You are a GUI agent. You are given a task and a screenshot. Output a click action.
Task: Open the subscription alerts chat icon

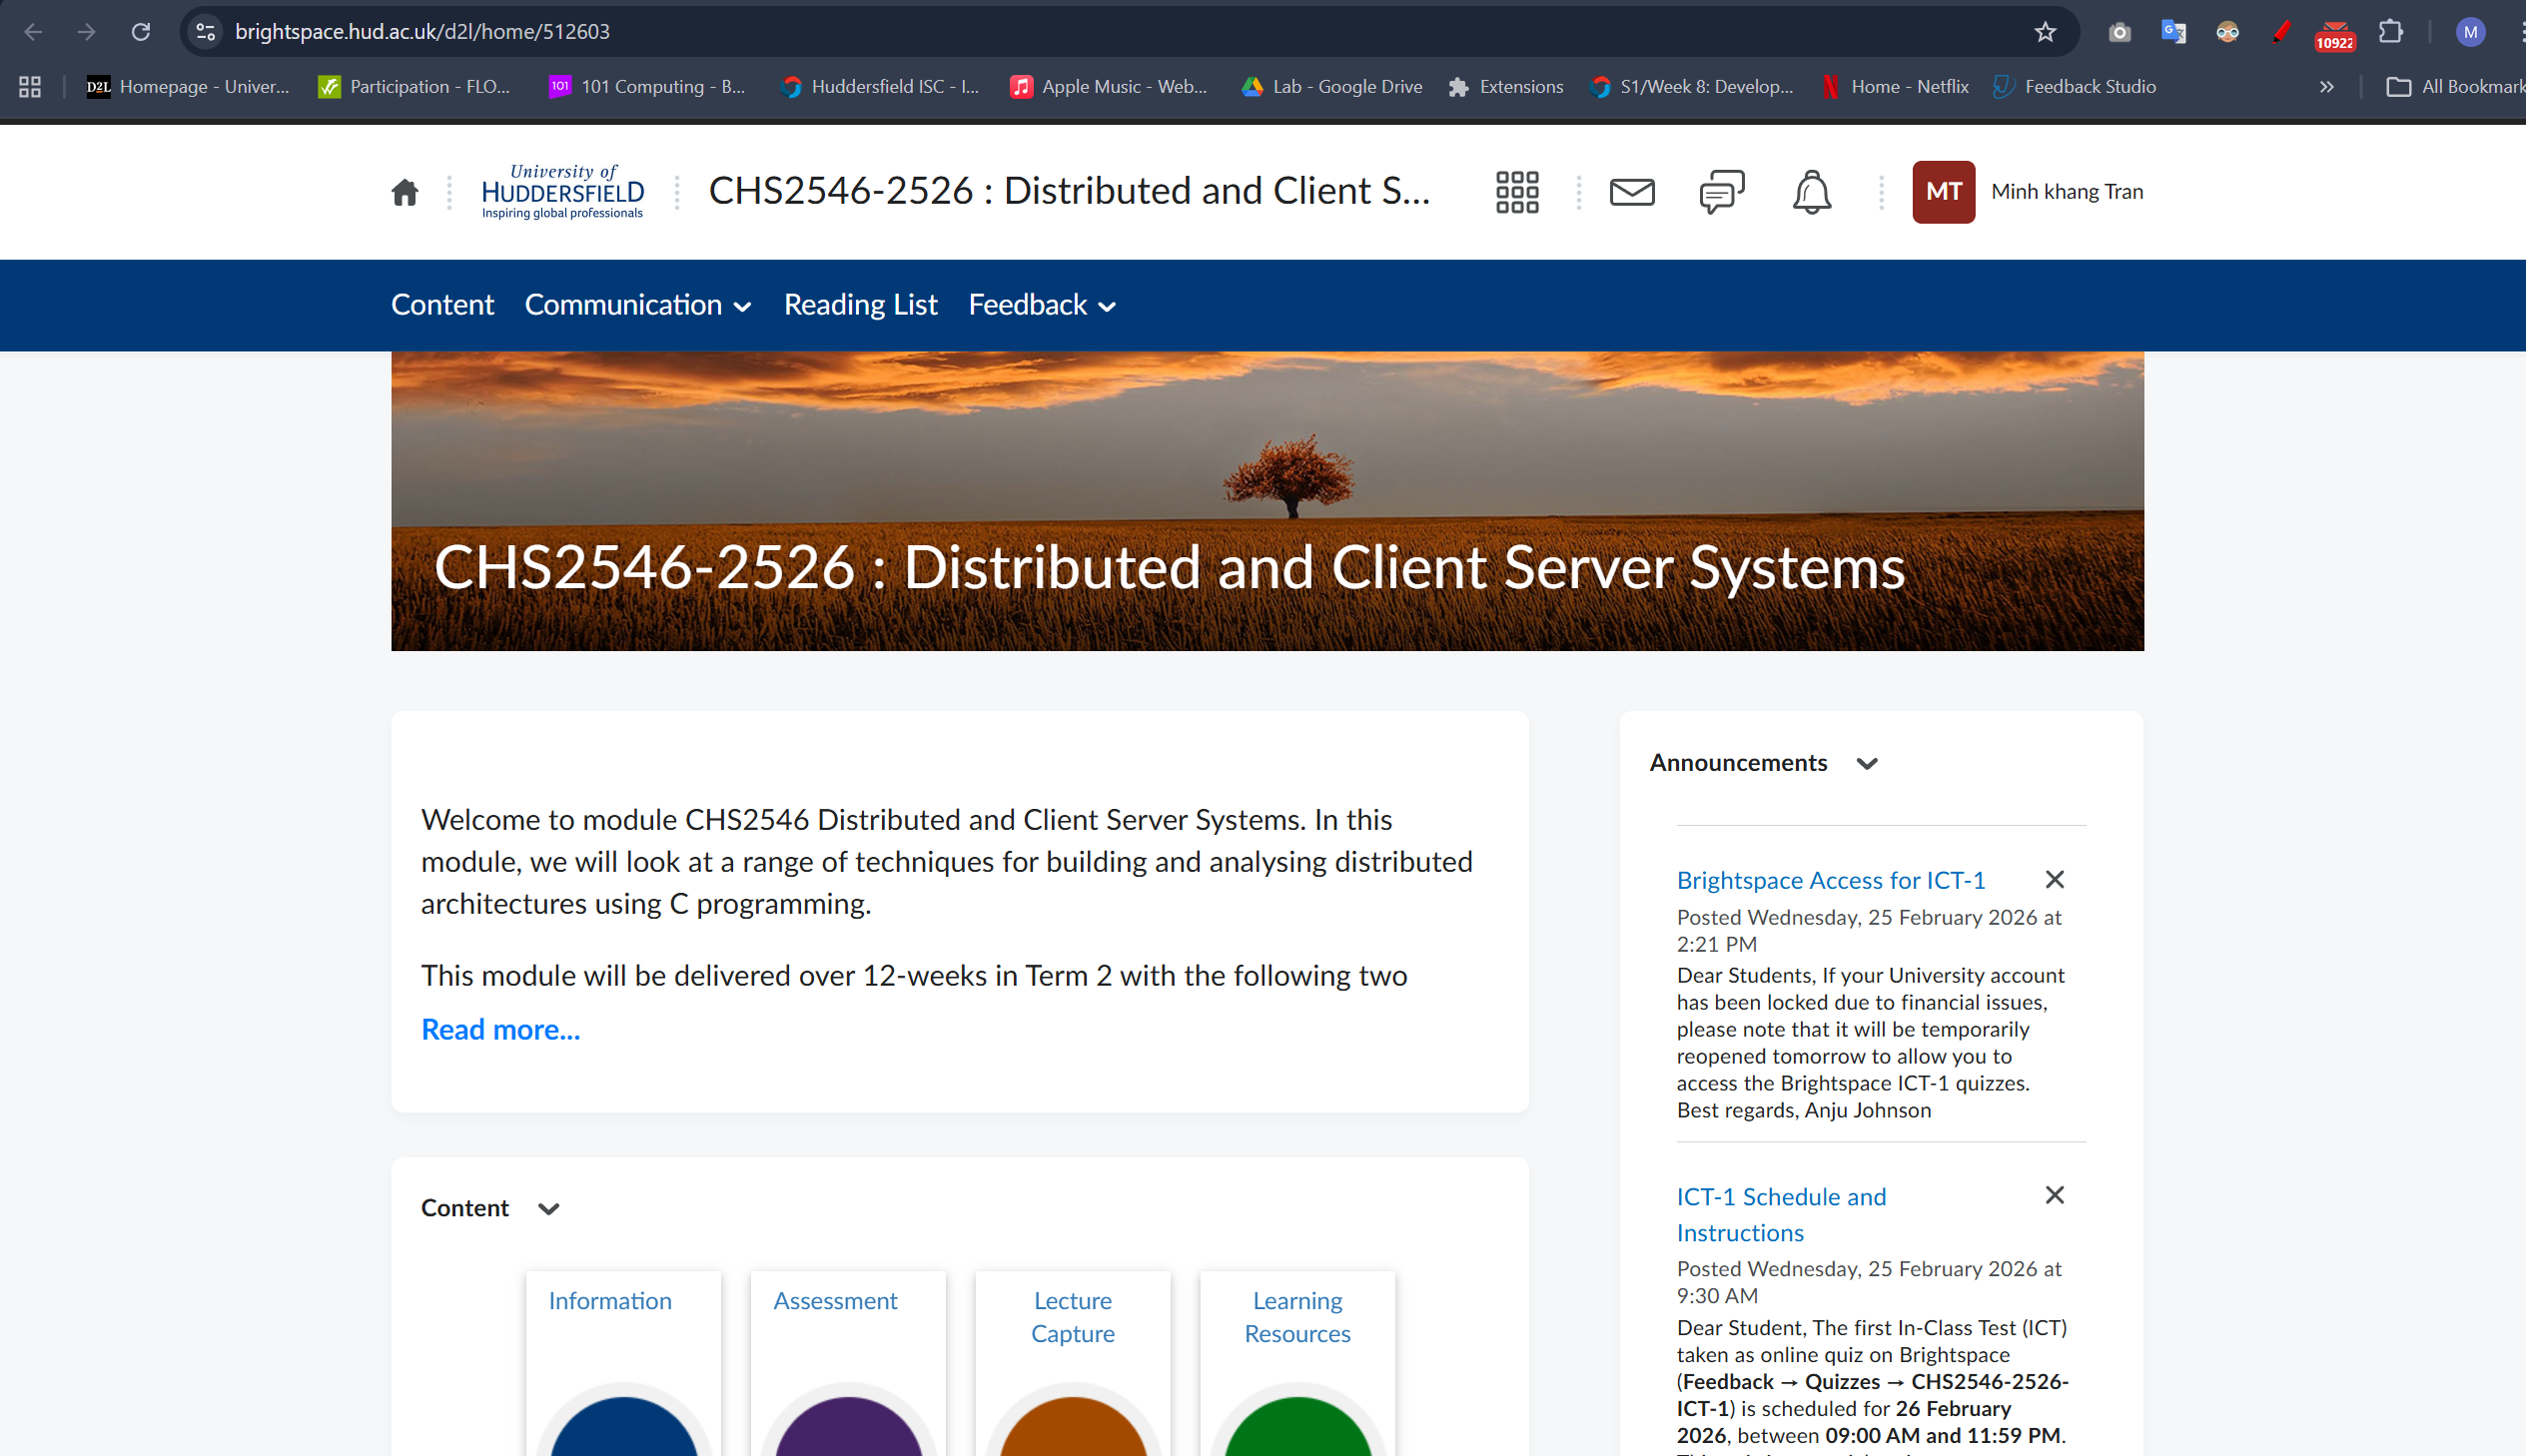tap(1721, 192)
